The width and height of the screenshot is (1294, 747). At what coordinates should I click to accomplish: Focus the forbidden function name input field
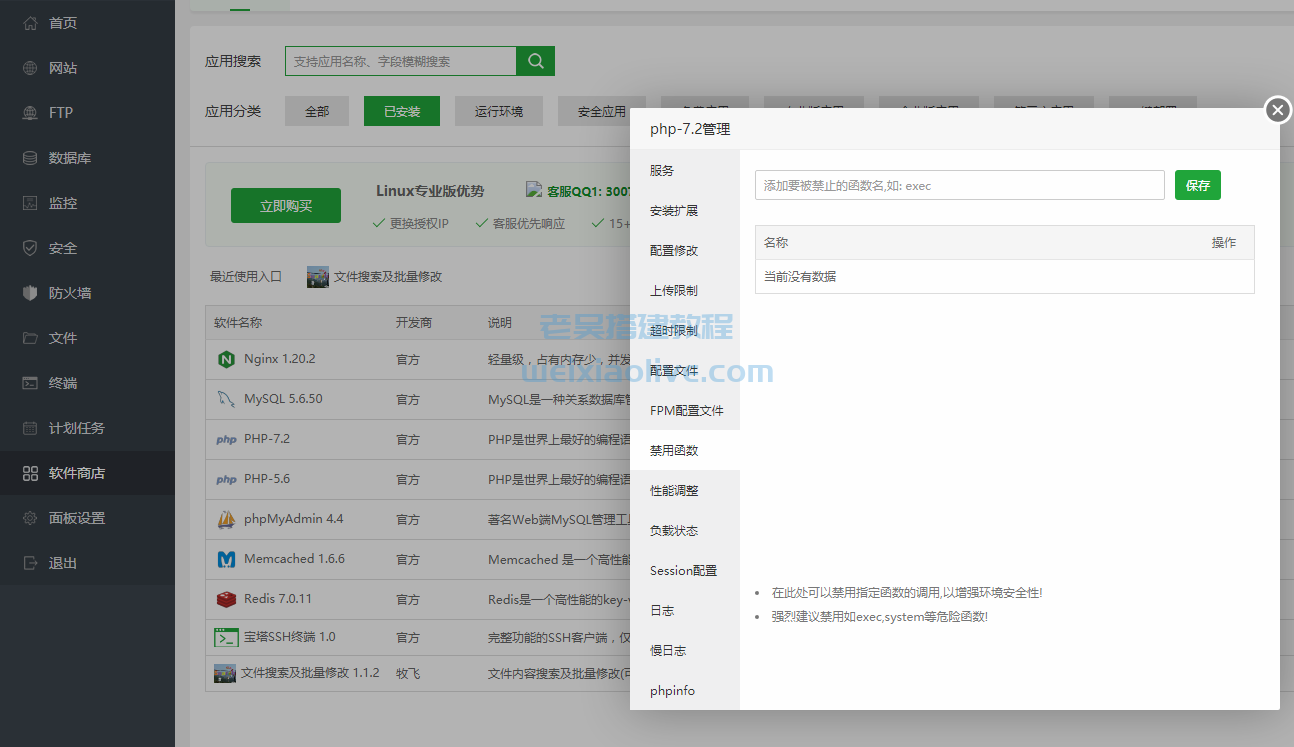point(958,185)
